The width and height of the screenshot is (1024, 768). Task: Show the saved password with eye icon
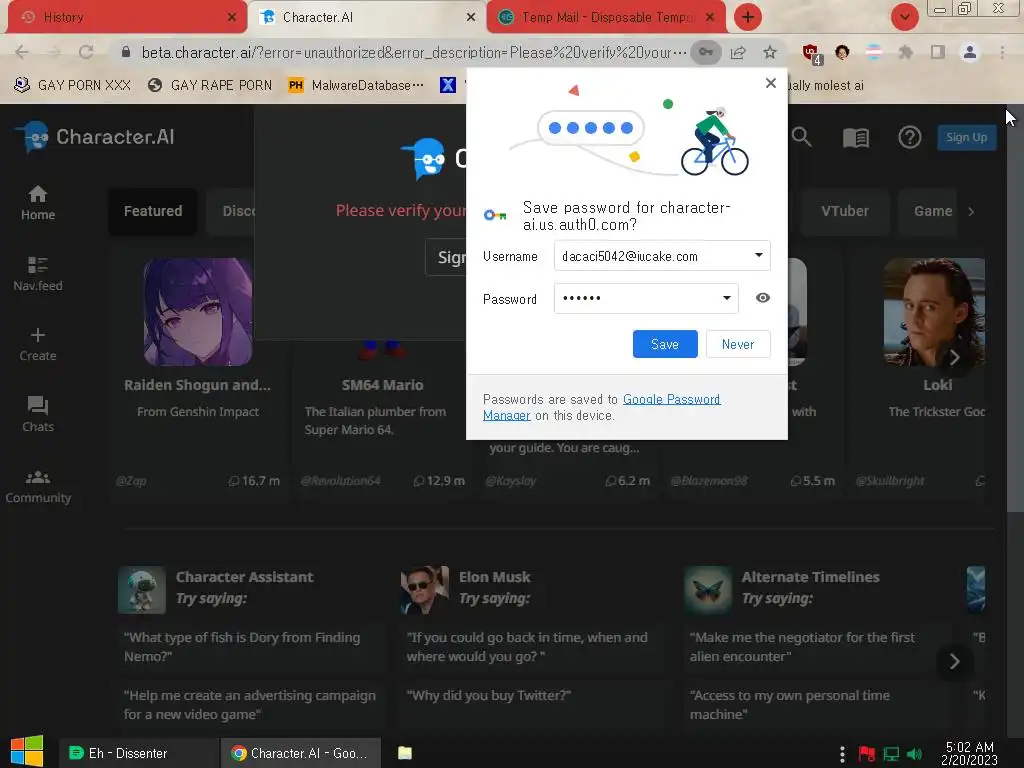point(762,298)
